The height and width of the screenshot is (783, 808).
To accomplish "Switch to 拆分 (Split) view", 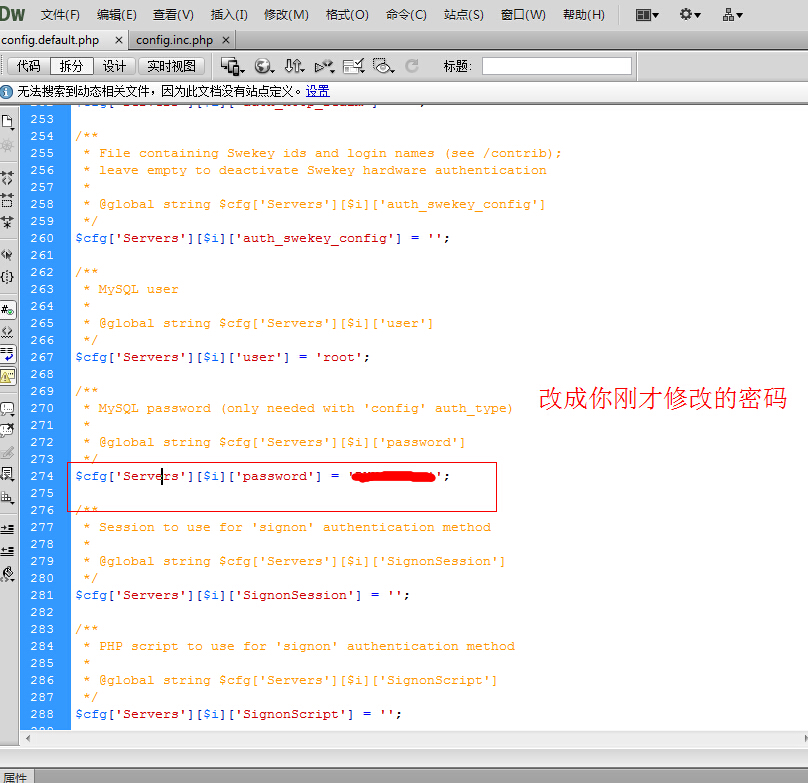I will [71, 66].
